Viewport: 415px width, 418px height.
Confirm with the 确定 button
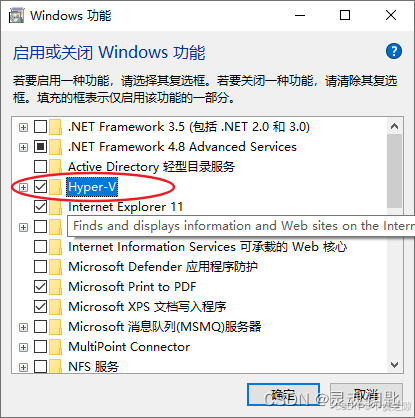tap(283, 395)
